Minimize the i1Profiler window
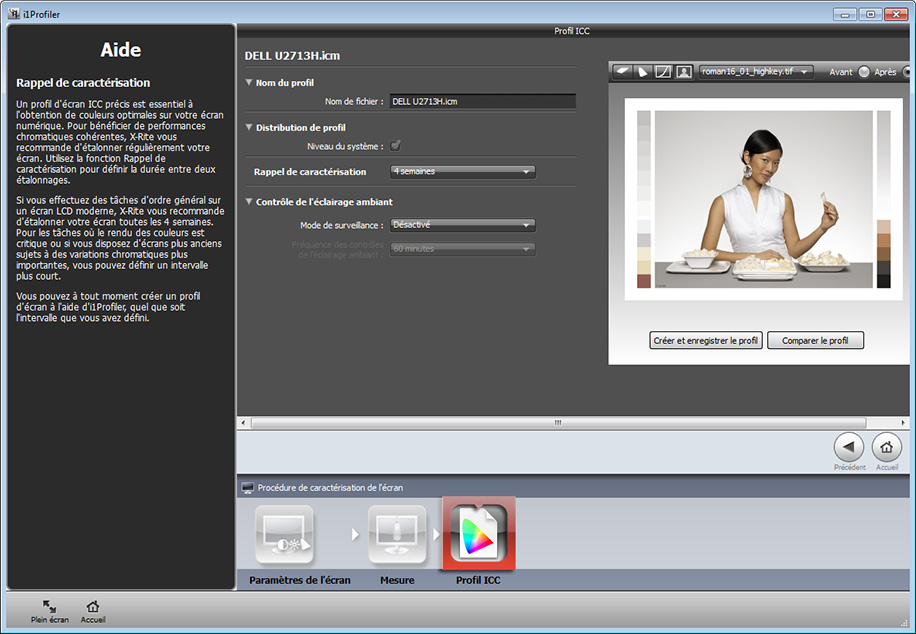The height and width of the screenshot is (634, 916). pos(845,14)
